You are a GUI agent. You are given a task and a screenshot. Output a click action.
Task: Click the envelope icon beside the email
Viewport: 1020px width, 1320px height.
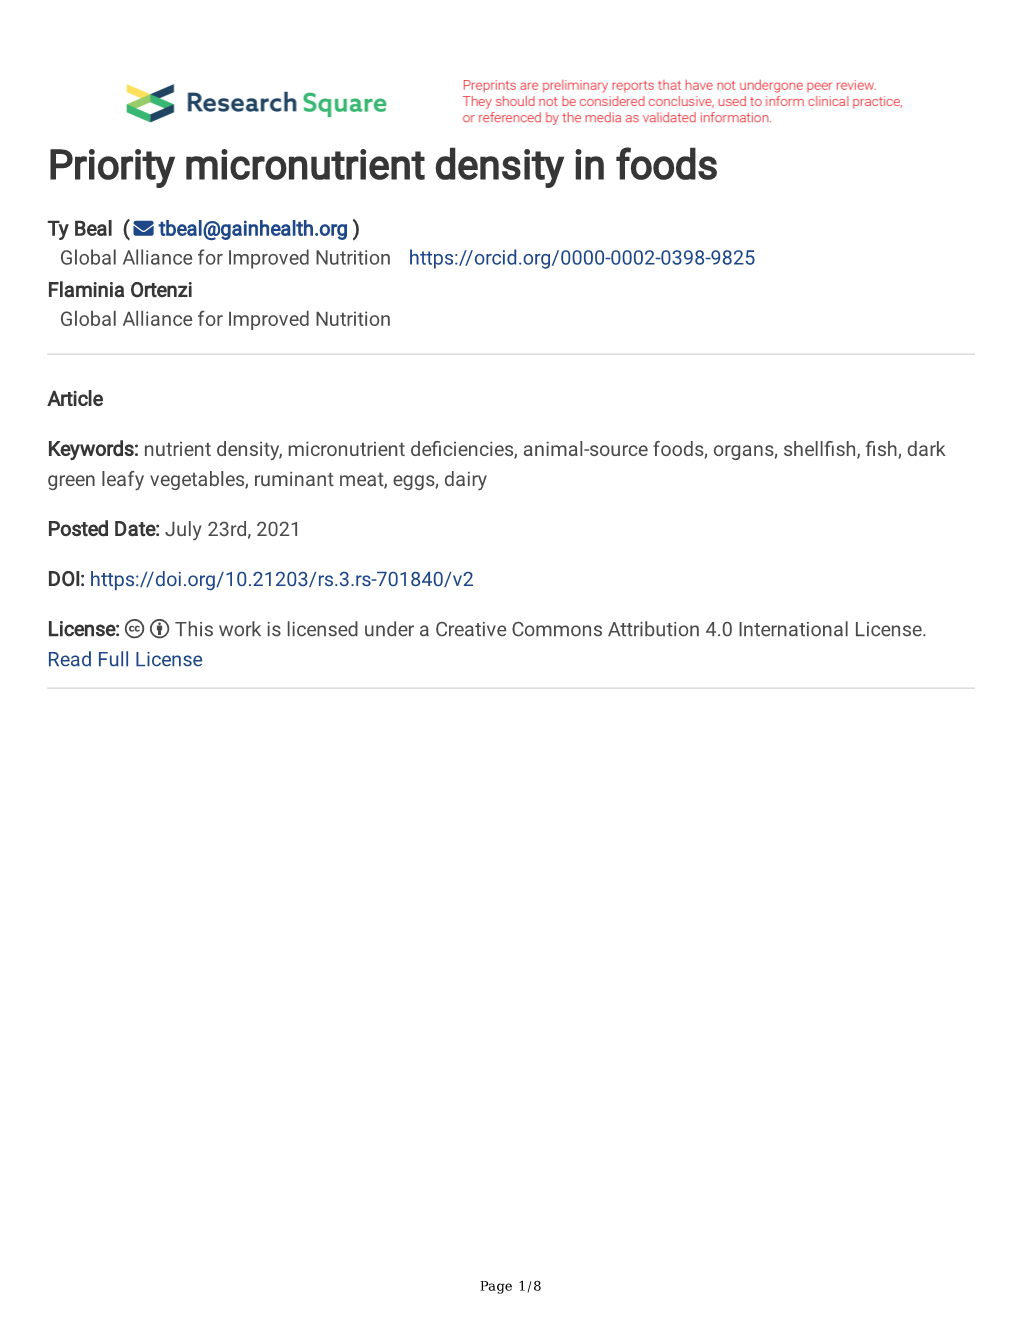143,229
